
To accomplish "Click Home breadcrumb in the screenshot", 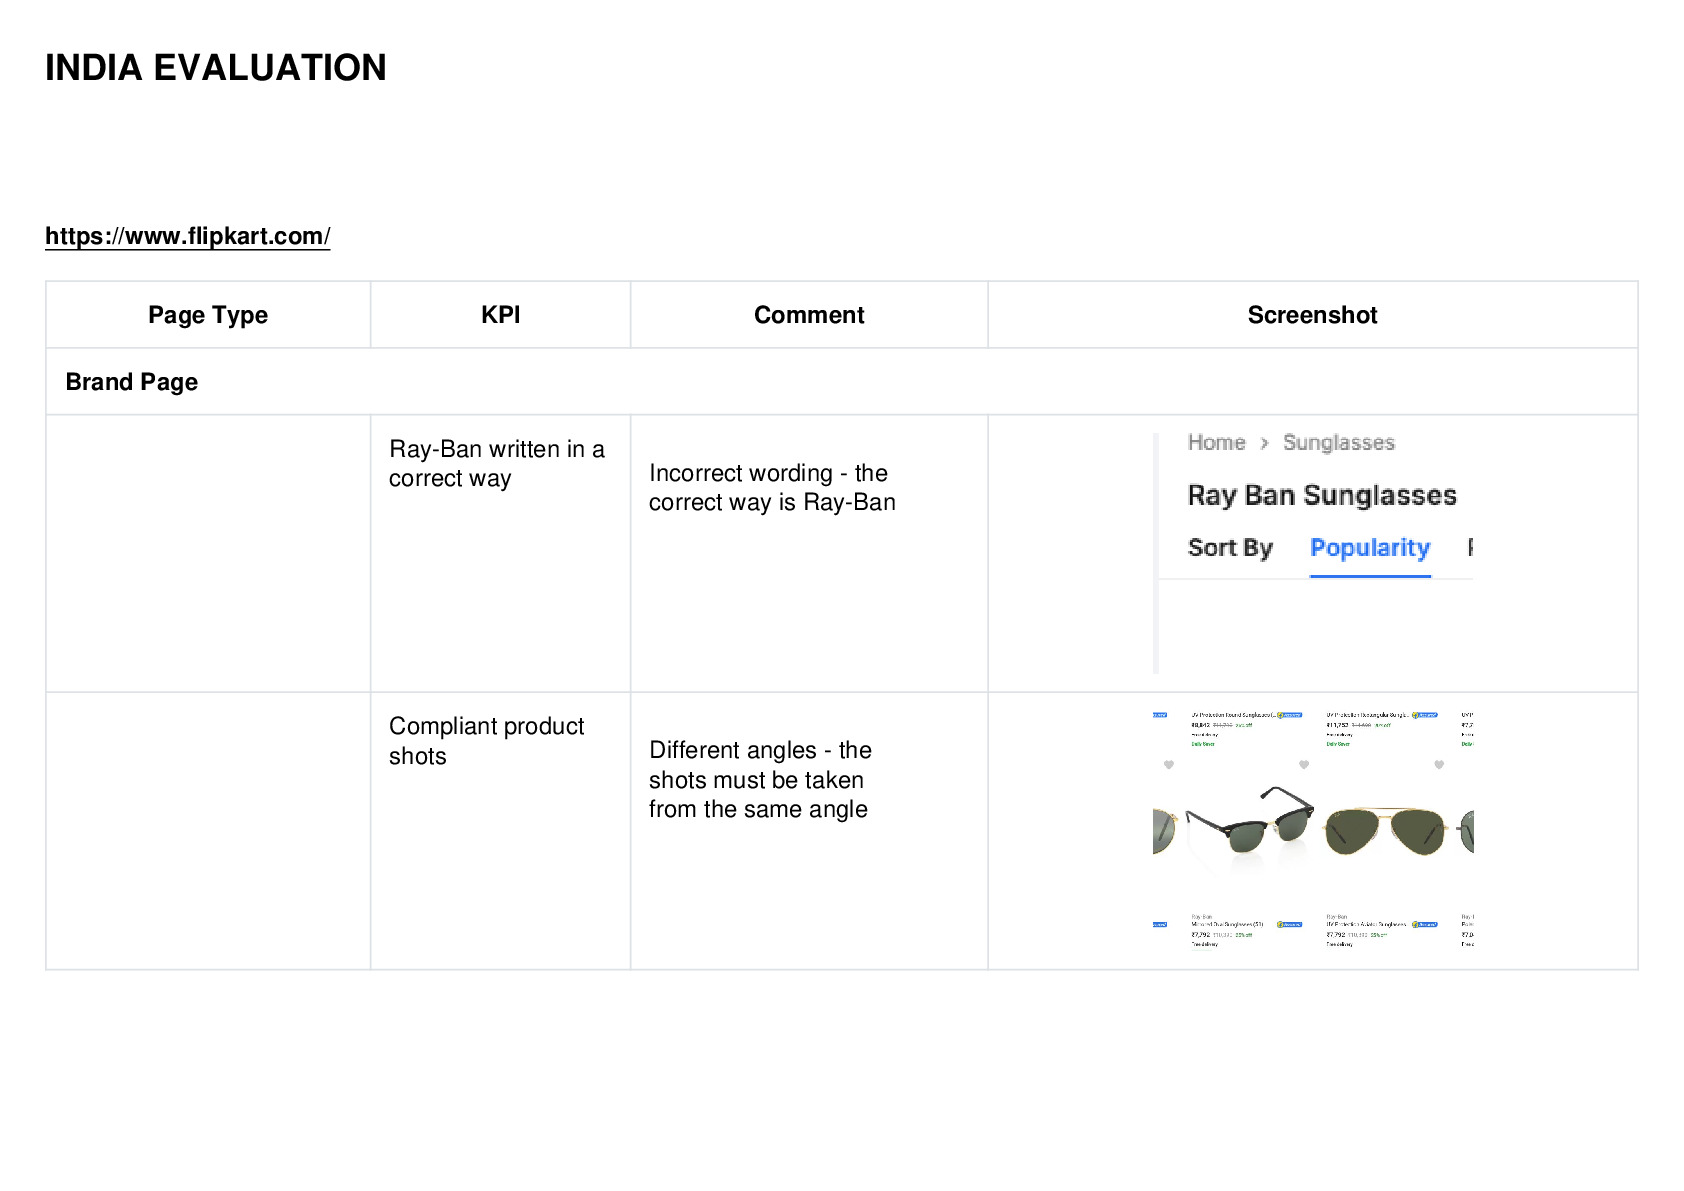I will click(x=1216, y=443).
